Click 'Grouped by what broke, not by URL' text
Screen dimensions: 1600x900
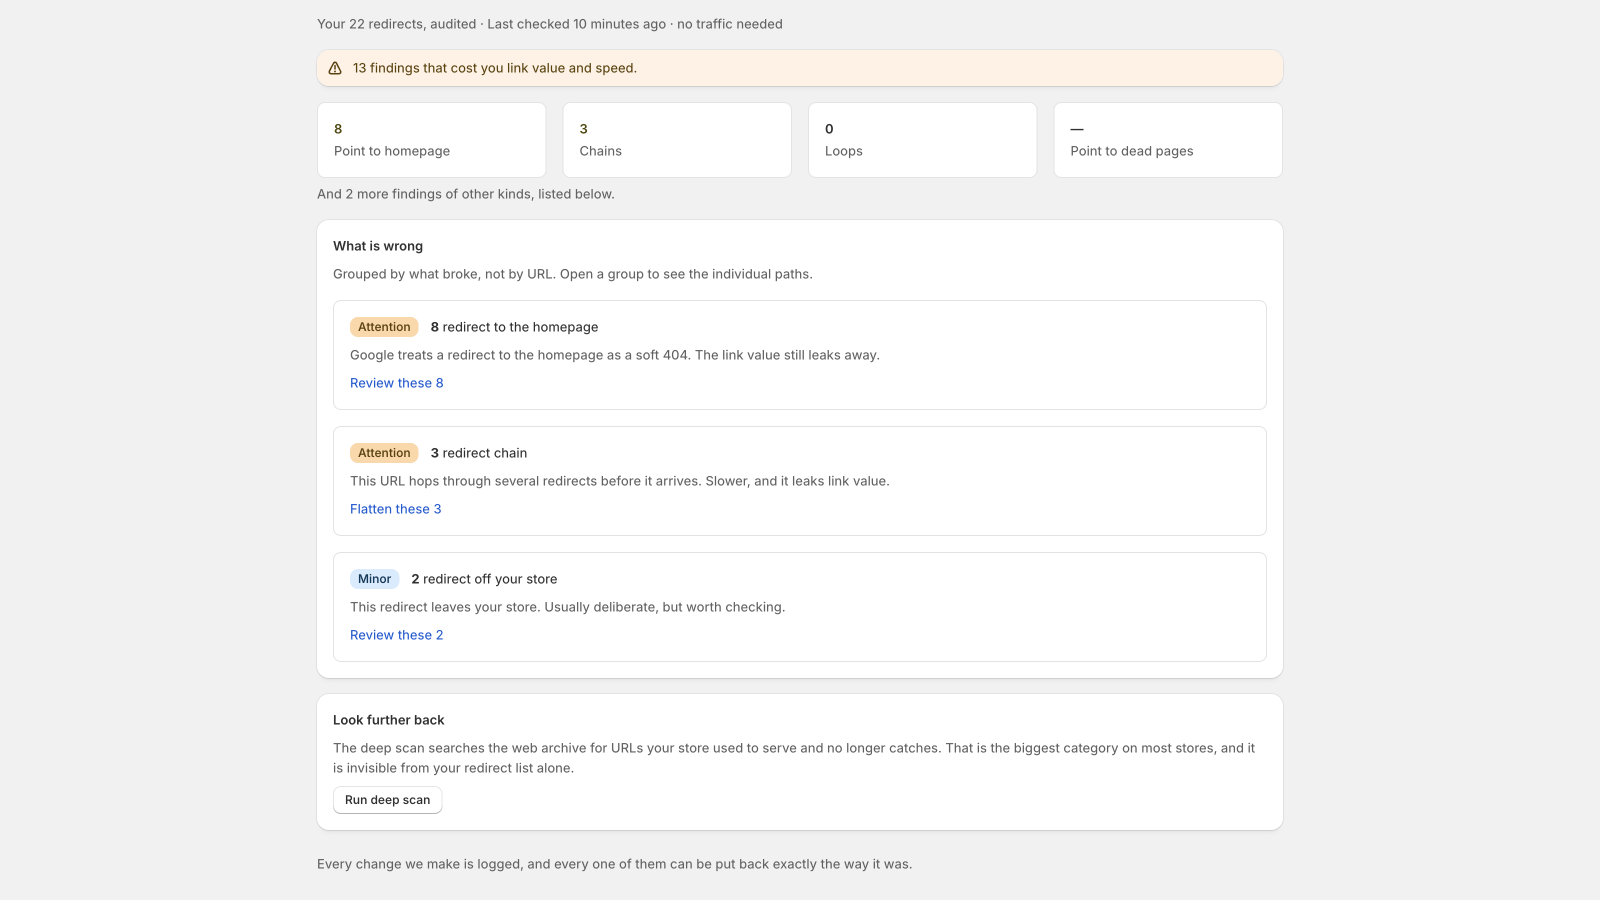coord(573,274)
